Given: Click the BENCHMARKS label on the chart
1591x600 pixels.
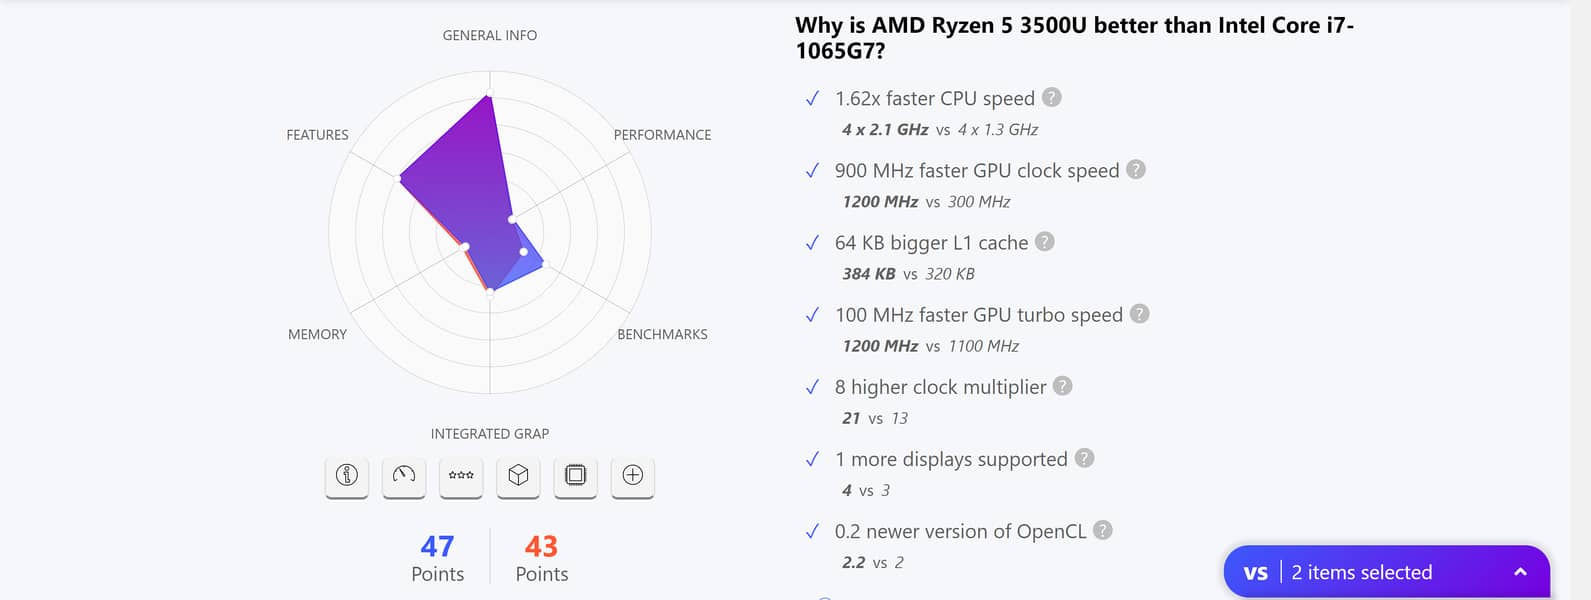Looking at the screenshot, I should click(x=662, y=334).
